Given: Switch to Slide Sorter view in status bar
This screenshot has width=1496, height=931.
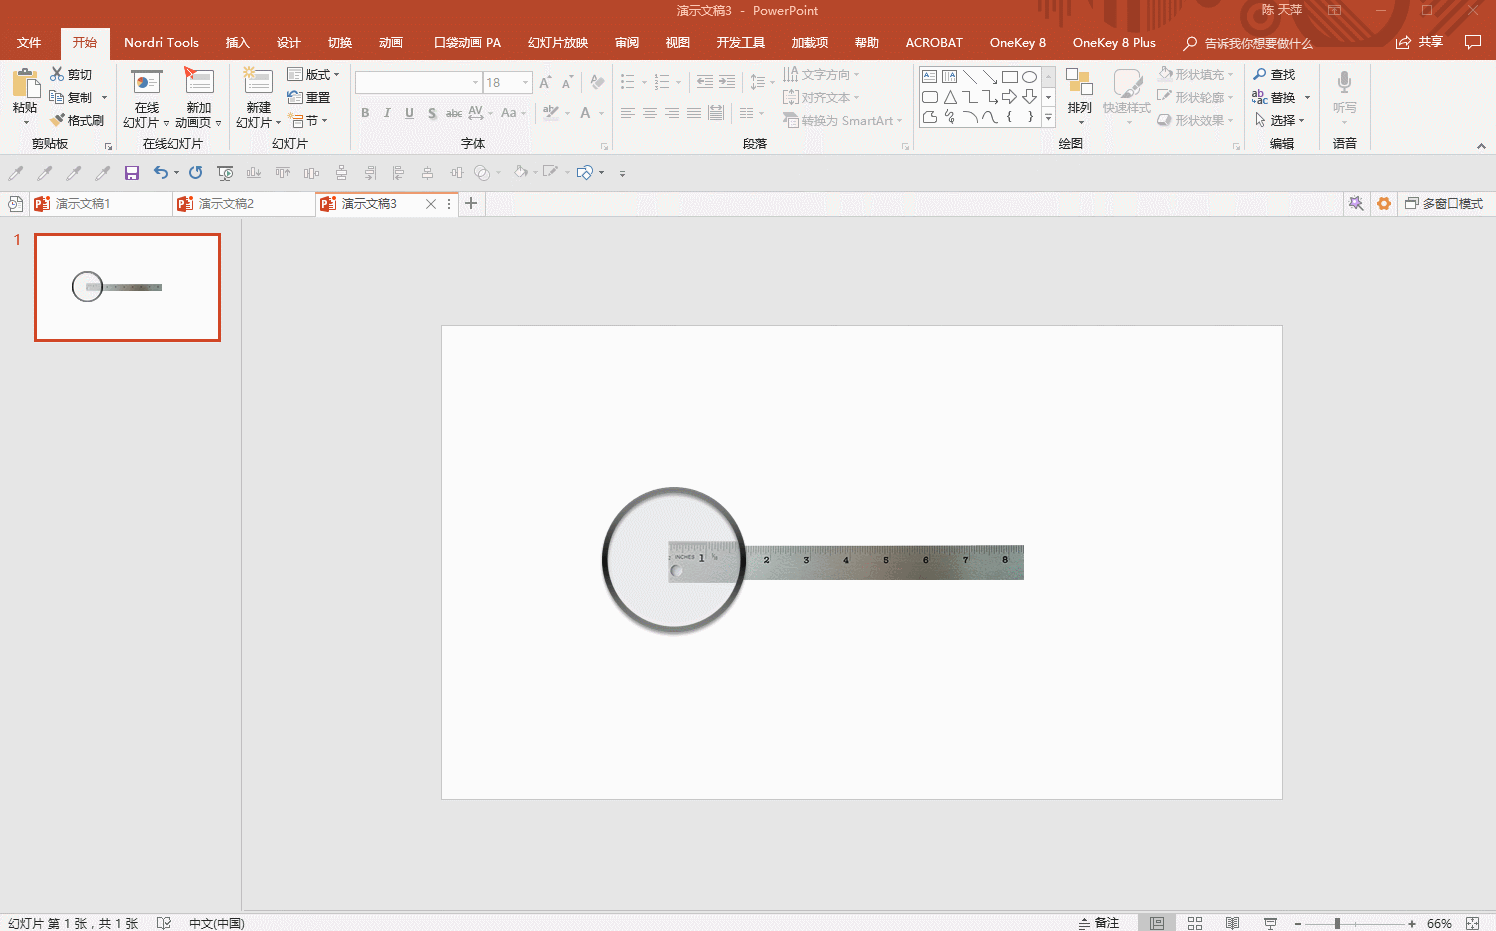Looking at the screenshot, I should coord(1195,923).
